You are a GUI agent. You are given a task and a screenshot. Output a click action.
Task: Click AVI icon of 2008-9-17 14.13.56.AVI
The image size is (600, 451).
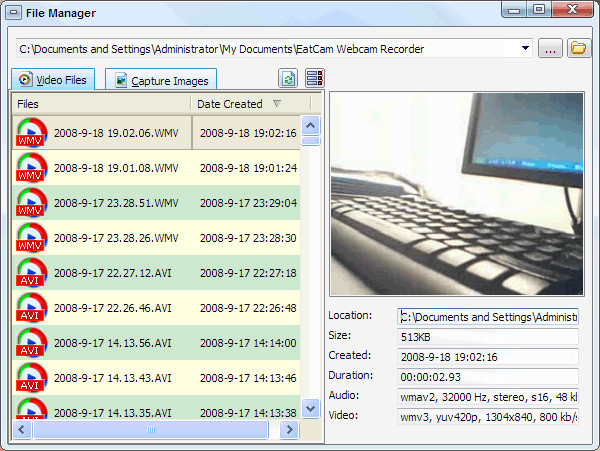coord(31,342)
